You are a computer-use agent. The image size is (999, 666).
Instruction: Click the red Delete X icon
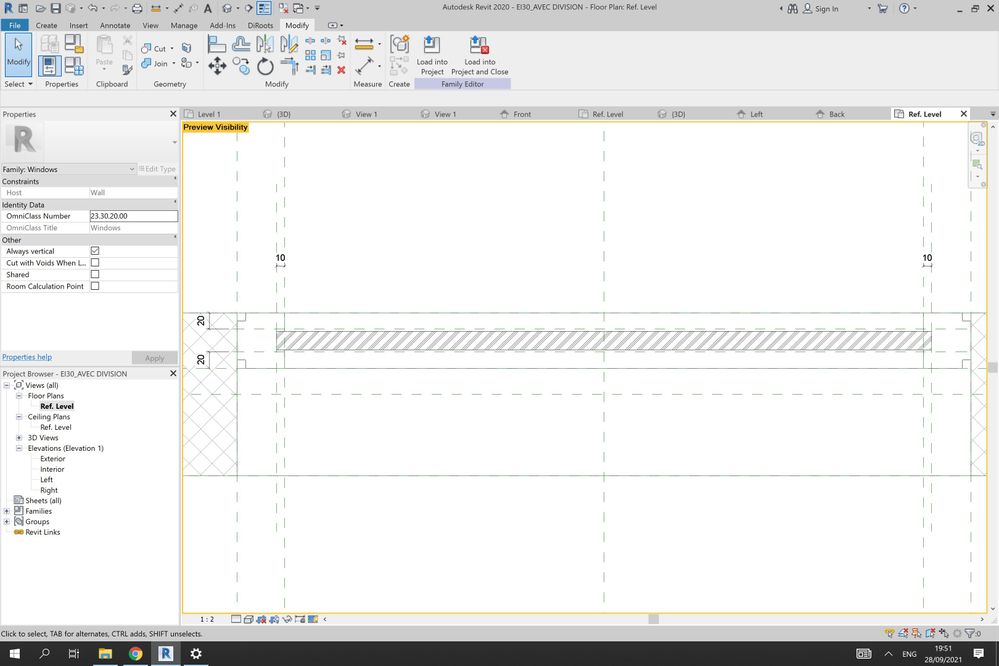pos(341,70)
